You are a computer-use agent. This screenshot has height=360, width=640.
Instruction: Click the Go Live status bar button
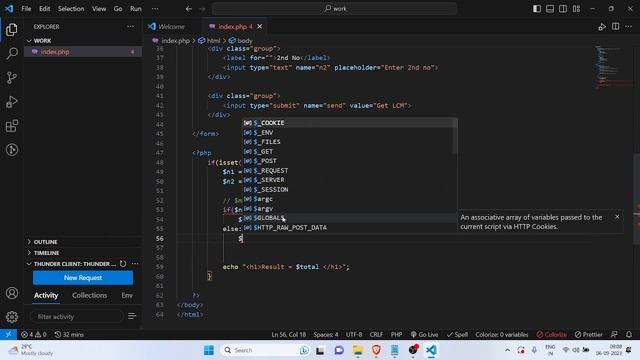[424, 334]
